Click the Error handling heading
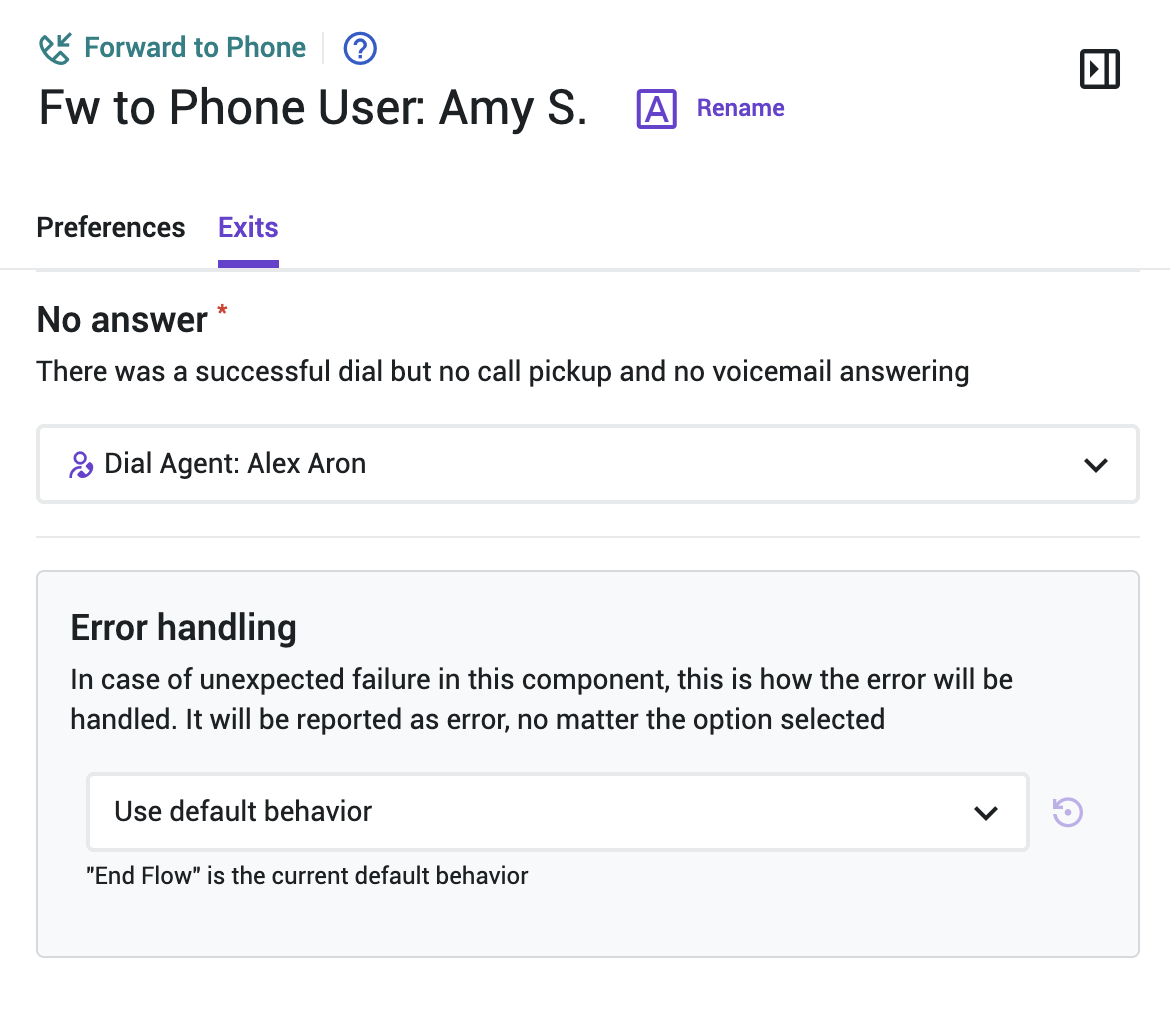The width and height of the screenshot is (1170, 1024). tap(184, 628)
